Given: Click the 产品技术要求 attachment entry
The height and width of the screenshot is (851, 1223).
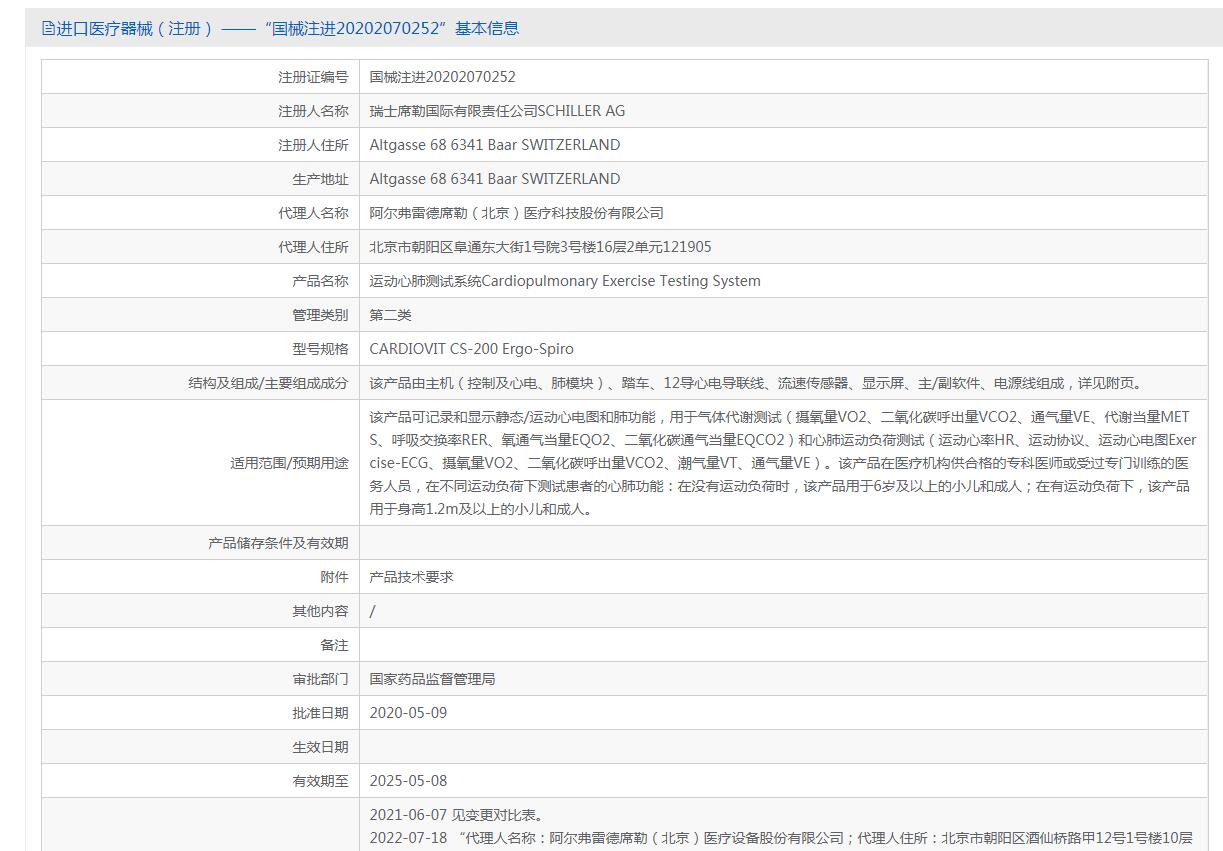Looking at the screenshot, I should (411, 577).
